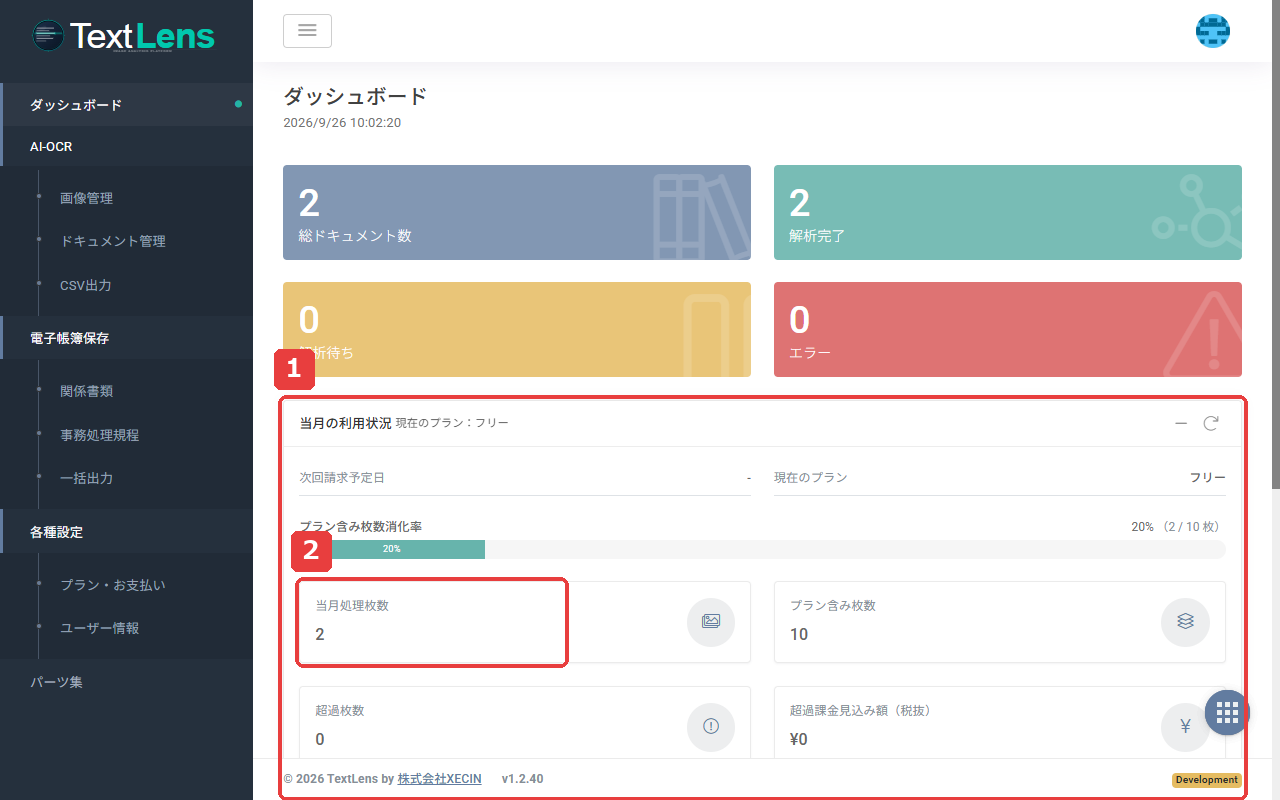Open パーツ集 in the sidebar
The image size is (1280, 800).
pyautogui.click(x=126, y=682)
